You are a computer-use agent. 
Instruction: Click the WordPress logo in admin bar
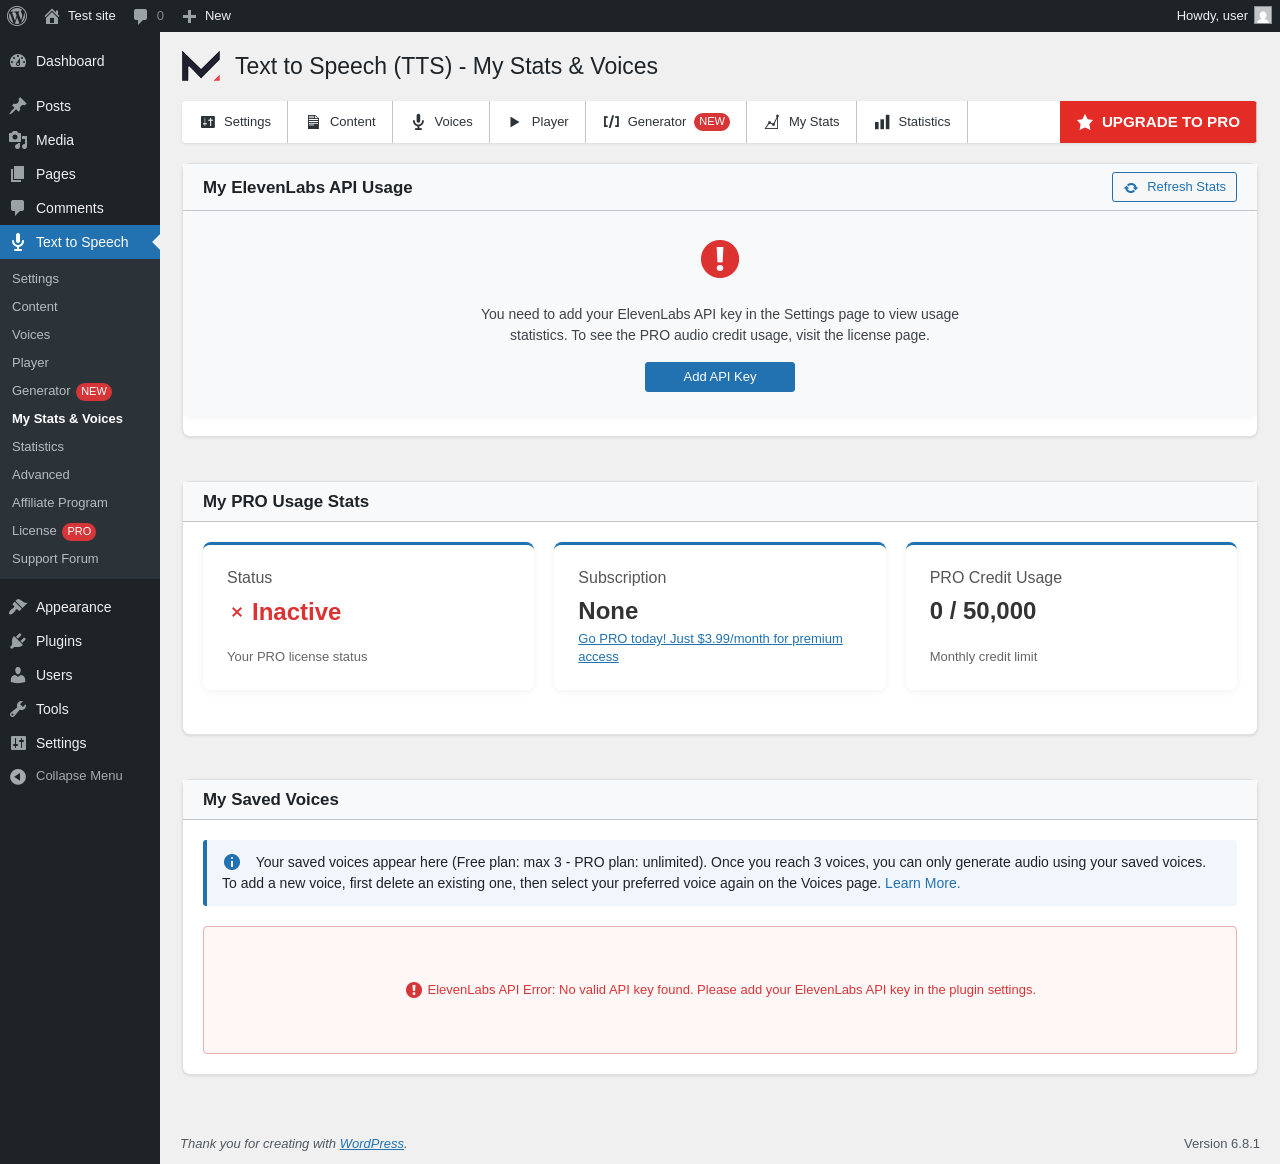click(17, 16)
